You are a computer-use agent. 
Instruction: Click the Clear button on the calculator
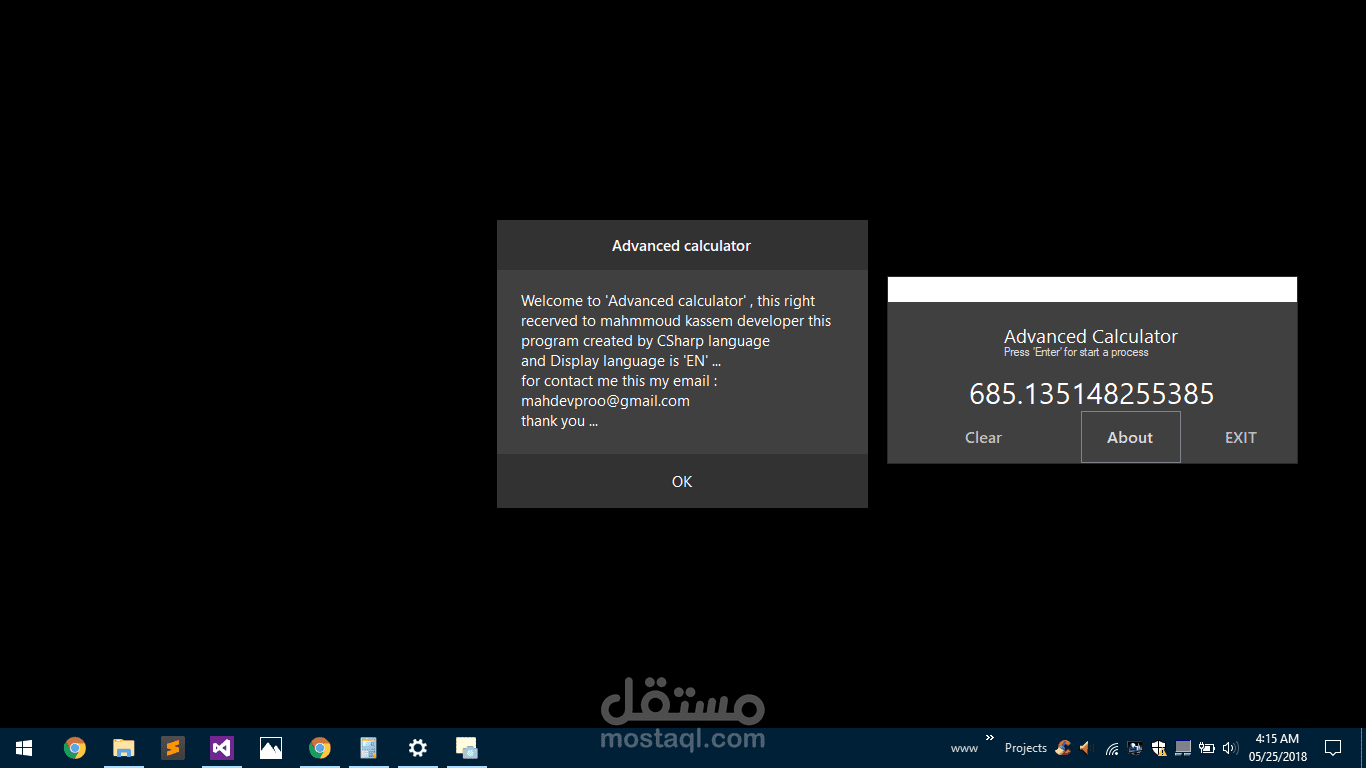[983, 437]
